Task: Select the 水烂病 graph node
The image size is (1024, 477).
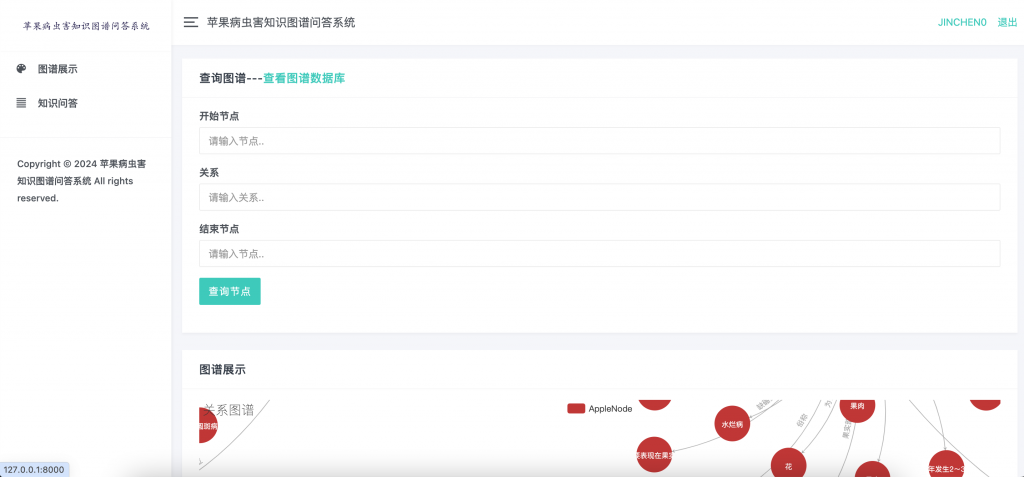Action: 733,423
